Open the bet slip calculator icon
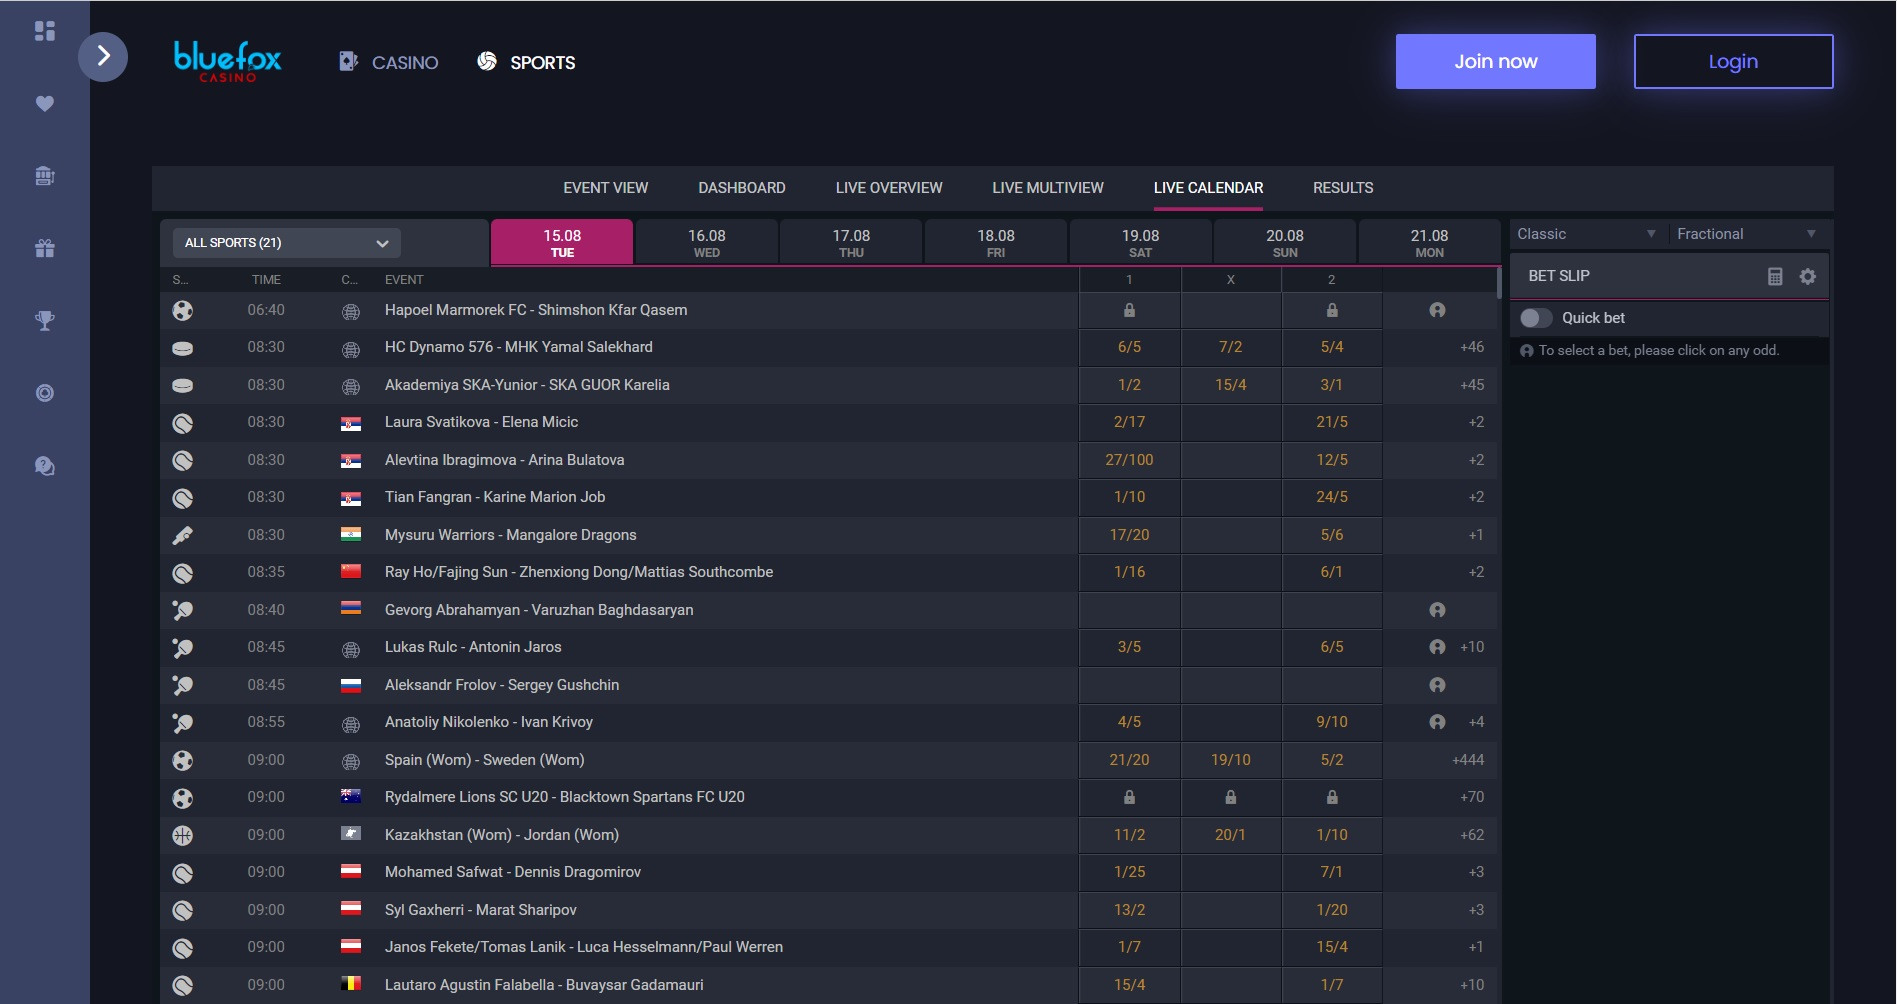1897x1004 pixels. [1775, 275]
